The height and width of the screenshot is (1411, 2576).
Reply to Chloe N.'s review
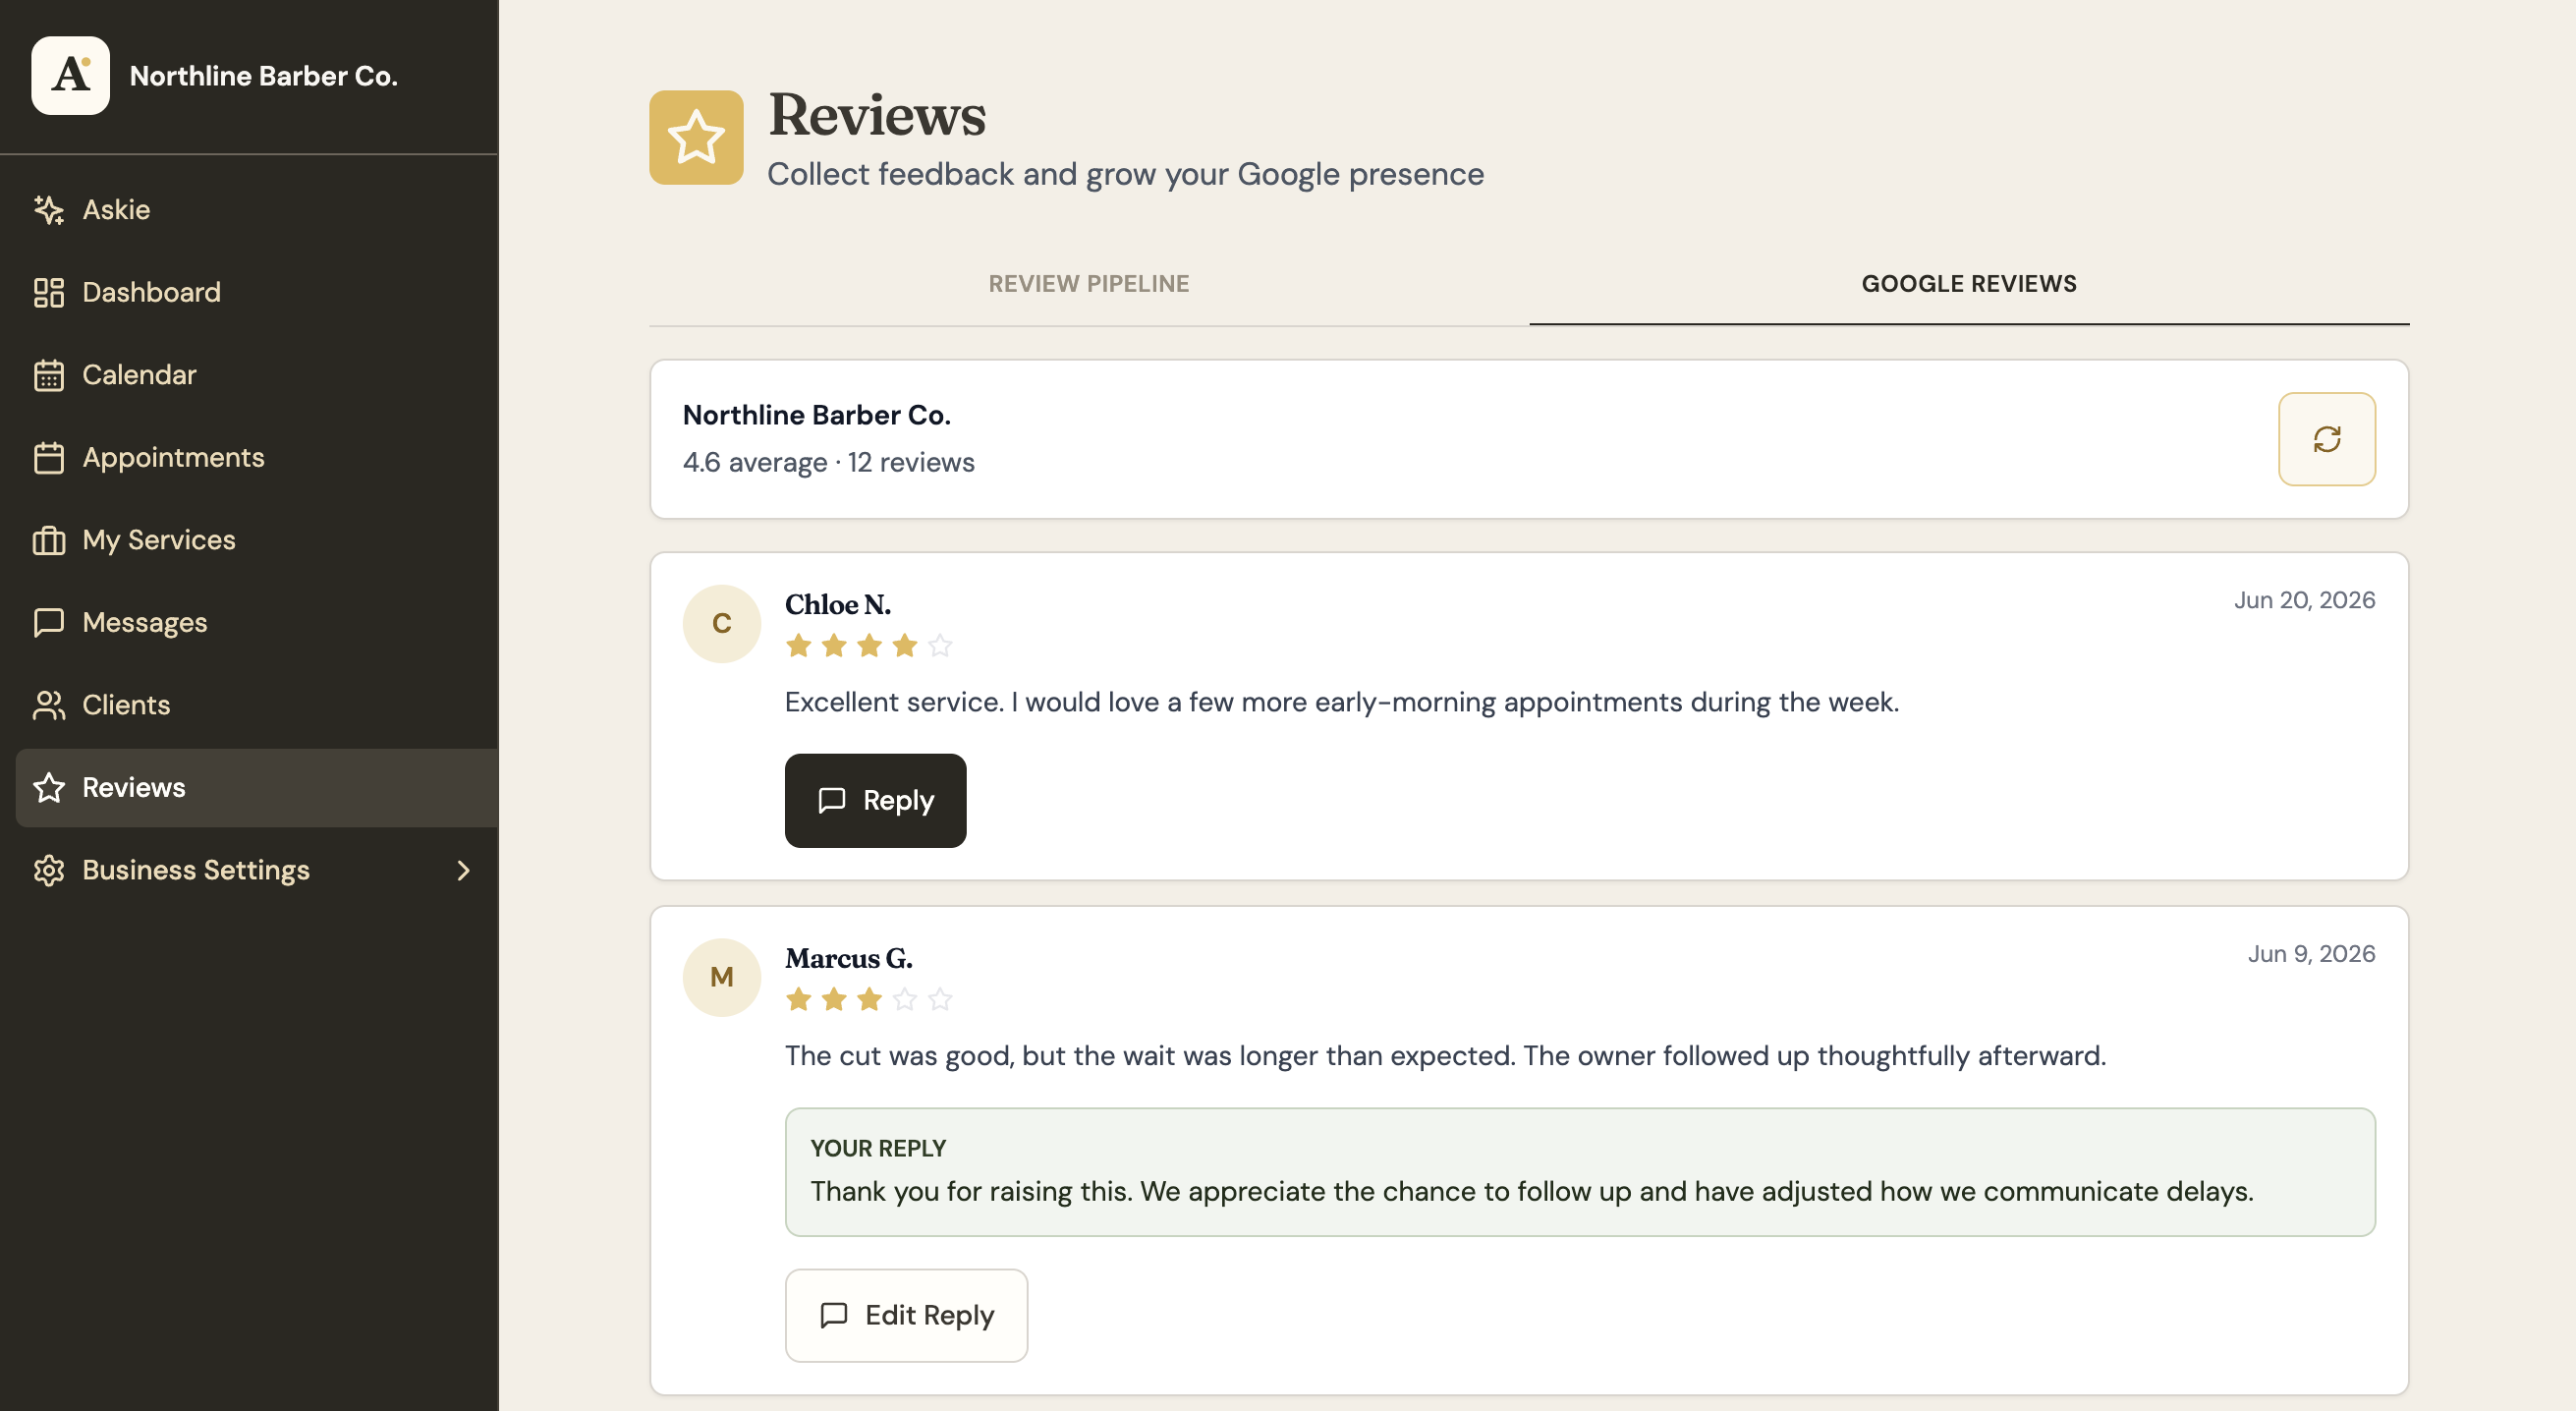(x=875, y=801)
